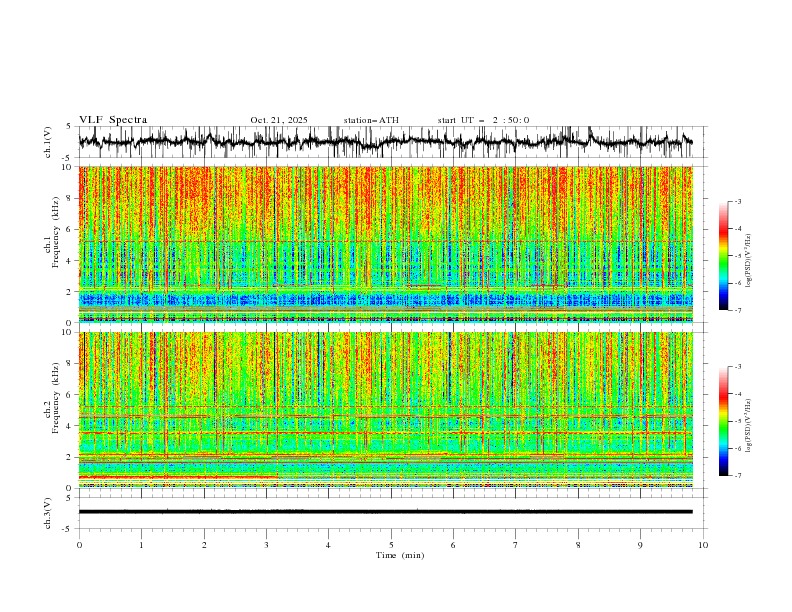Click the ch.2 "Frequency (kHz)" axis label
This screenshot has height=612, width=792.
55,398
